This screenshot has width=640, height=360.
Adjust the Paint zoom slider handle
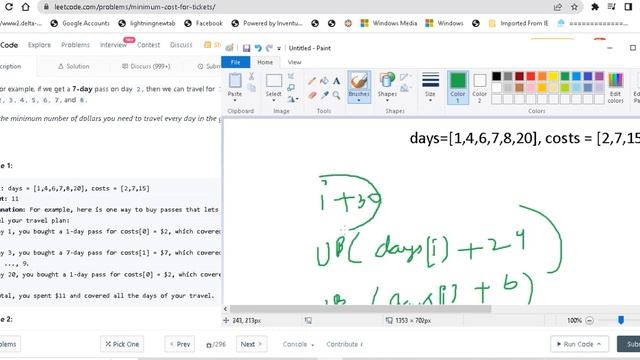621,320
